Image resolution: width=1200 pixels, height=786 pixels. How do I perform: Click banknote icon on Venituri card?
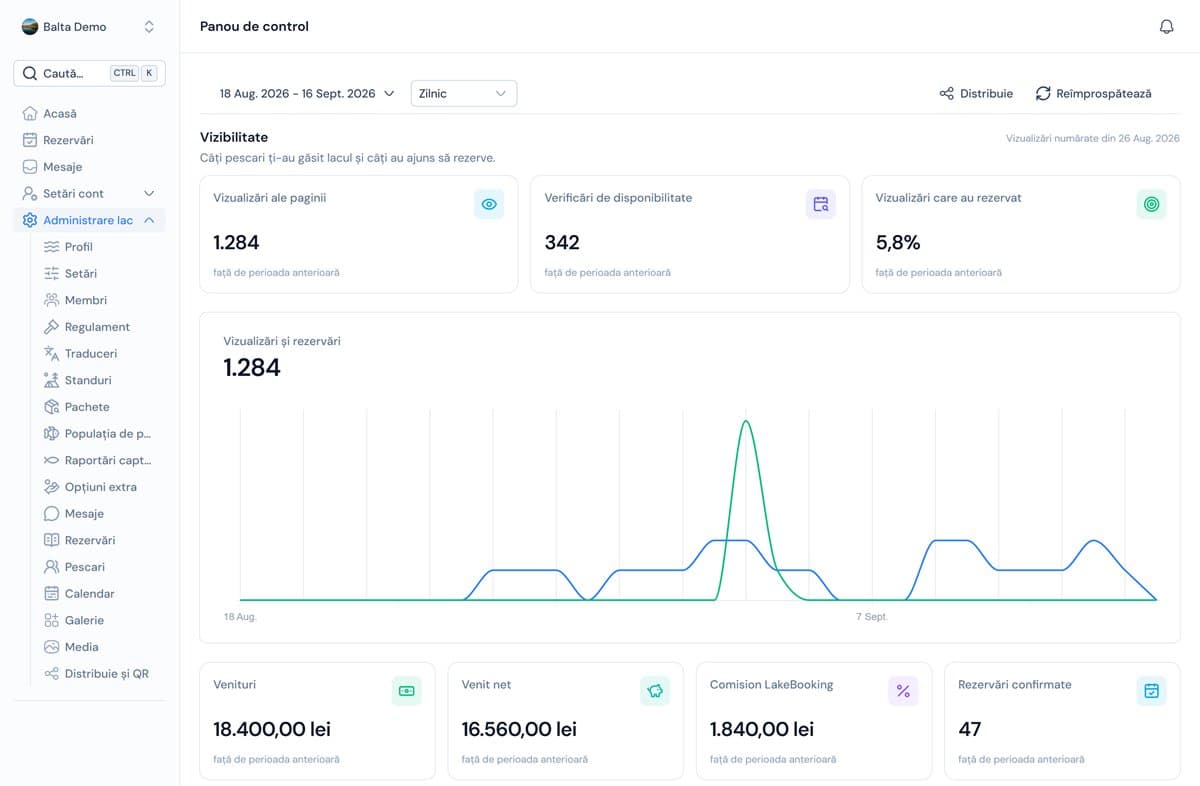(x=407, y=691)
